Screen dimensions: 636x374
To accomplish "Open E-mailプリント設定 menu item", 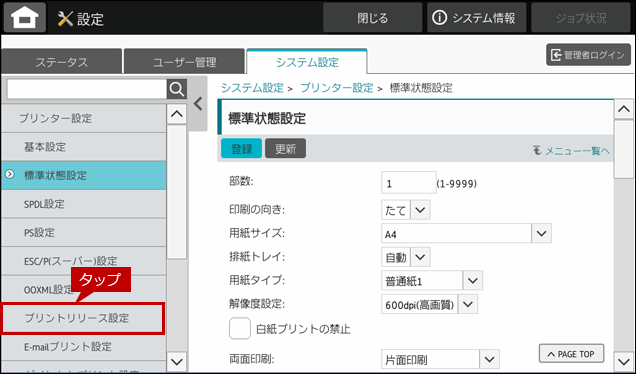I will pyautogui.click(x=84, y=346).
